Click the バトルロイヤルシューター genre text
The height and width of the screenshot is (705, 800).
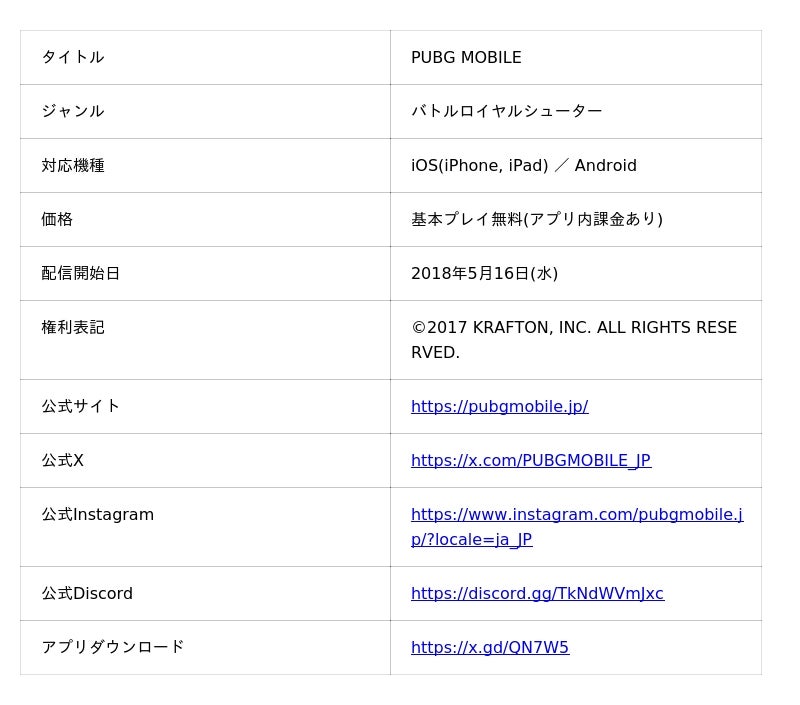pyautogui.click(x=506, y=111)
